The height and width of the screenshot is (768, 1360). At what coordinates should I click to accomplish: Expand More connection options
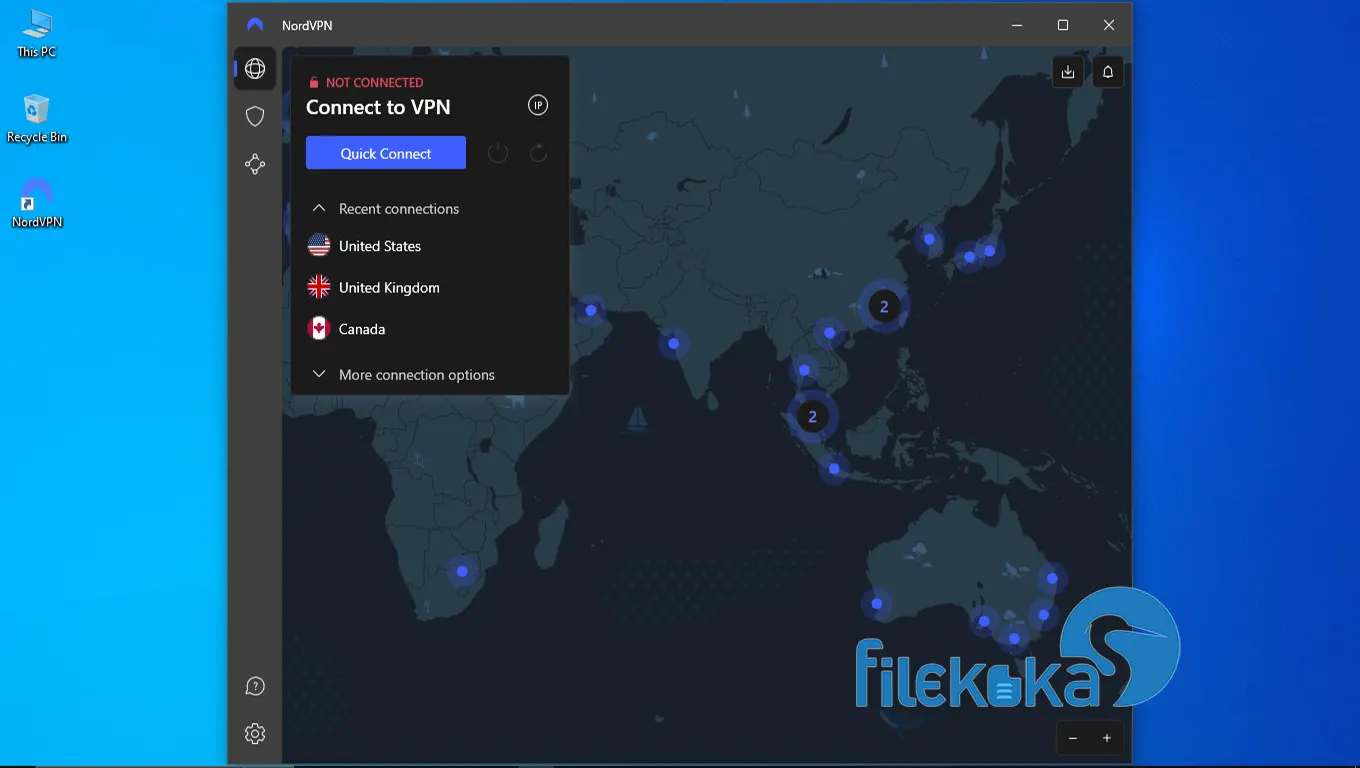(404, 374)
